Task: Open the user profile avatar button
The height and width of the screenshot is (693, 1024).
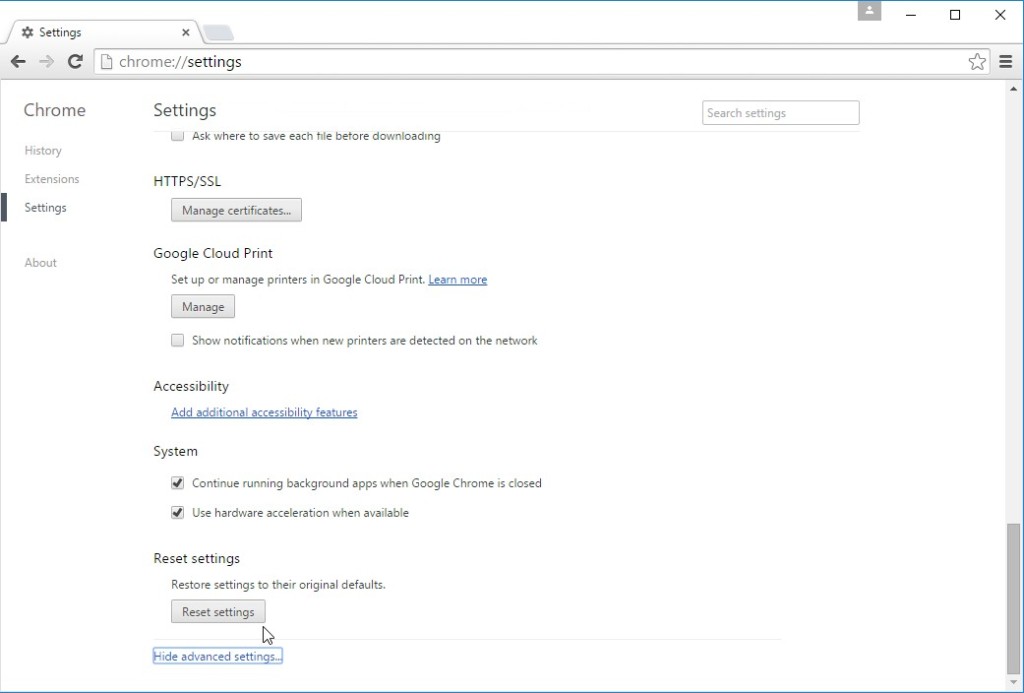Action: pyautogui.click(x=869, y=11)
